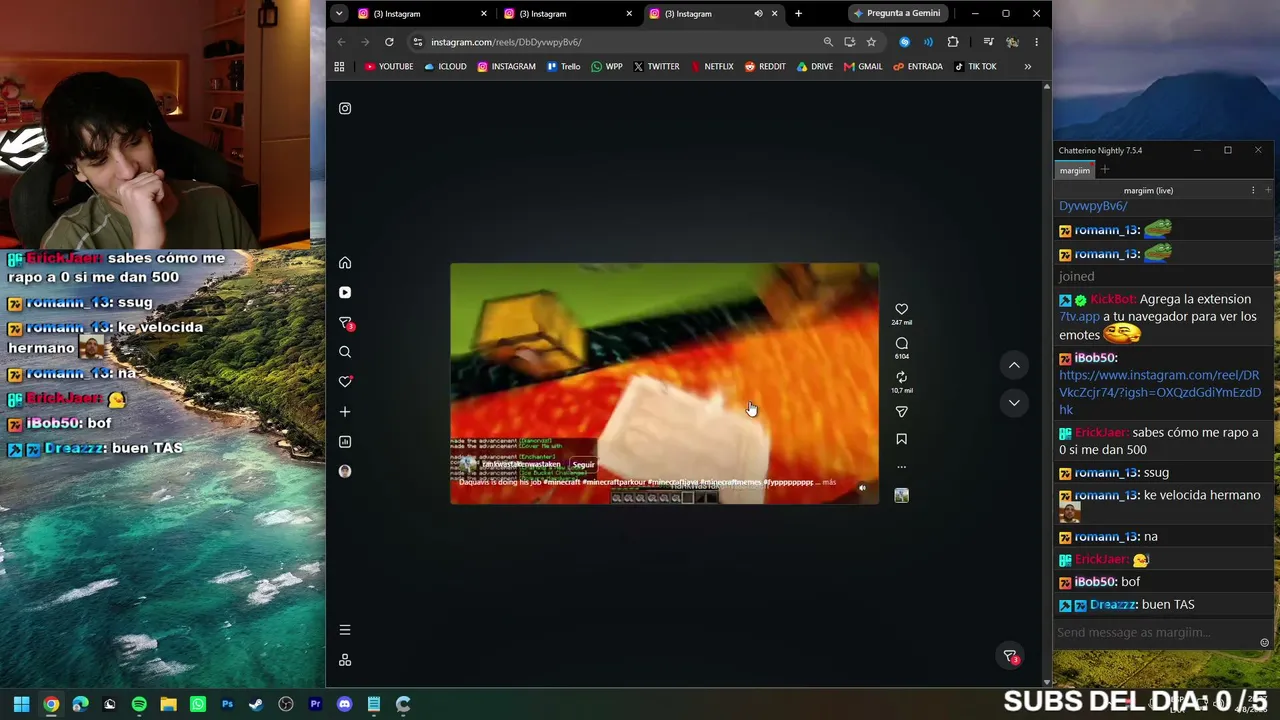The width and height of the screenshot is (1280, 720).
Task: Open Chrome's tab search dropdown
Action: point(339,14)
